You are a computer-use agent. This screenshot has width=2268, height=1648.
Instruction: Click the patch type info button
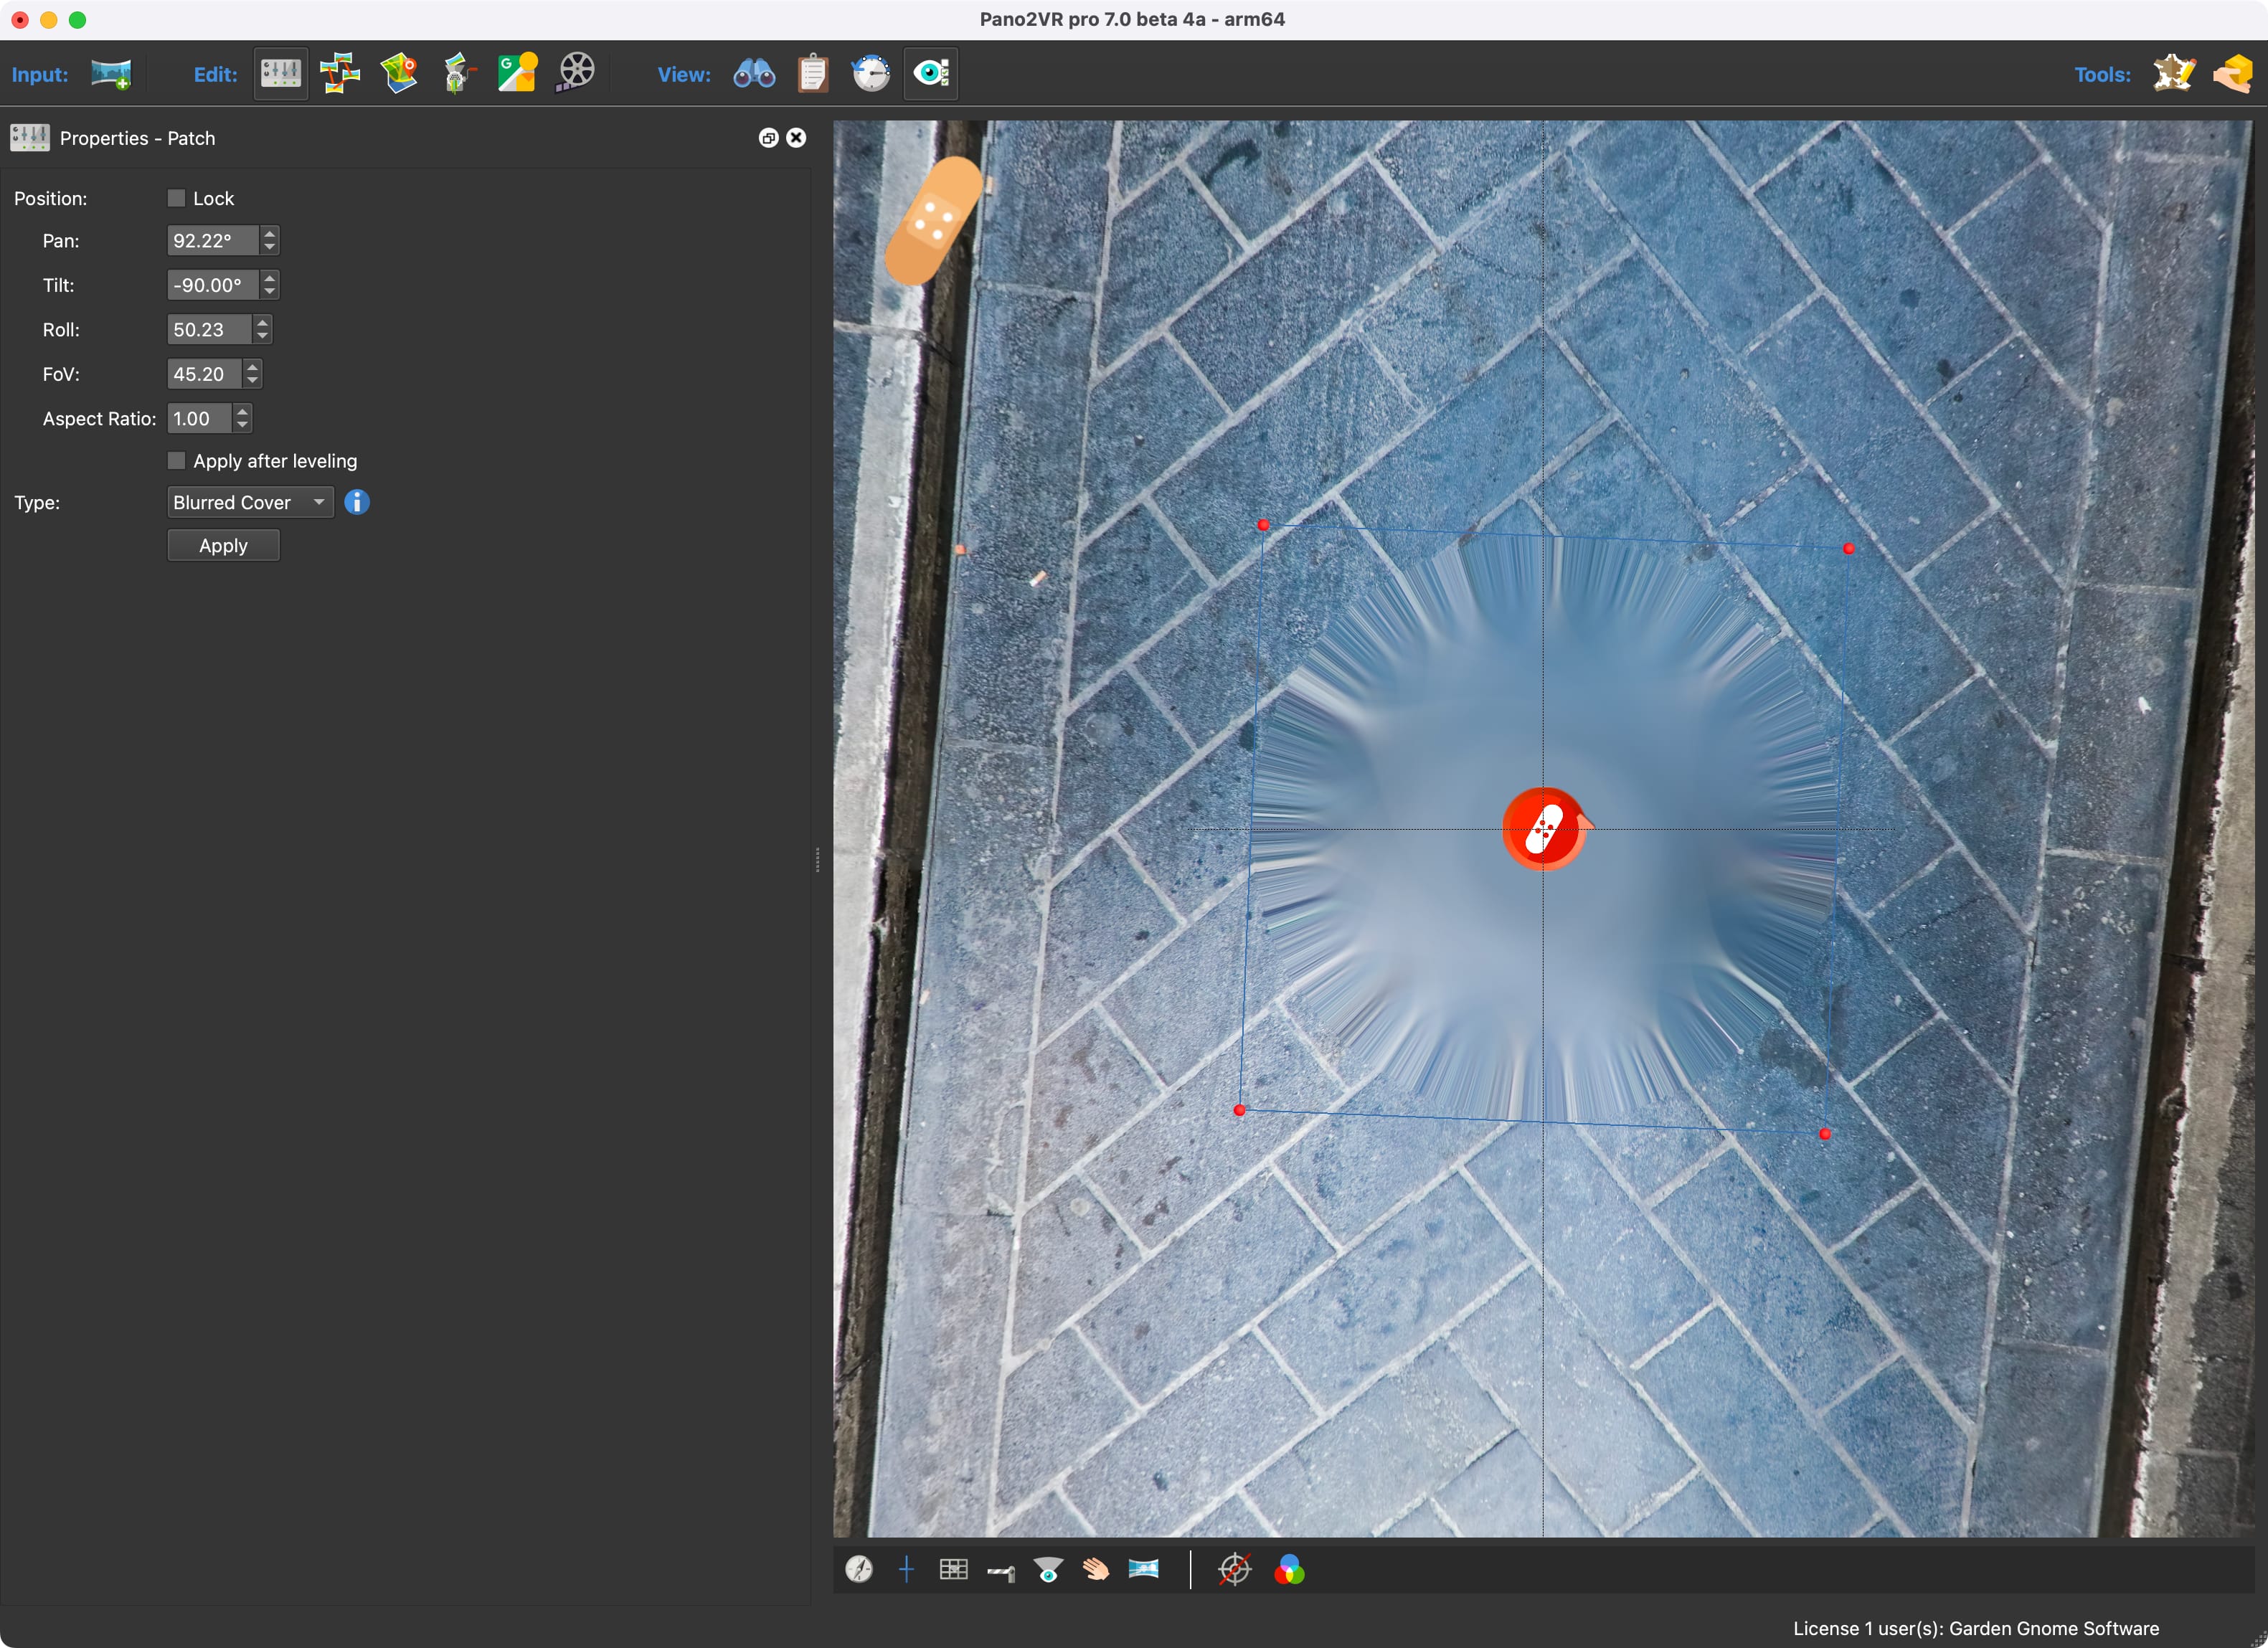point(357,502)
